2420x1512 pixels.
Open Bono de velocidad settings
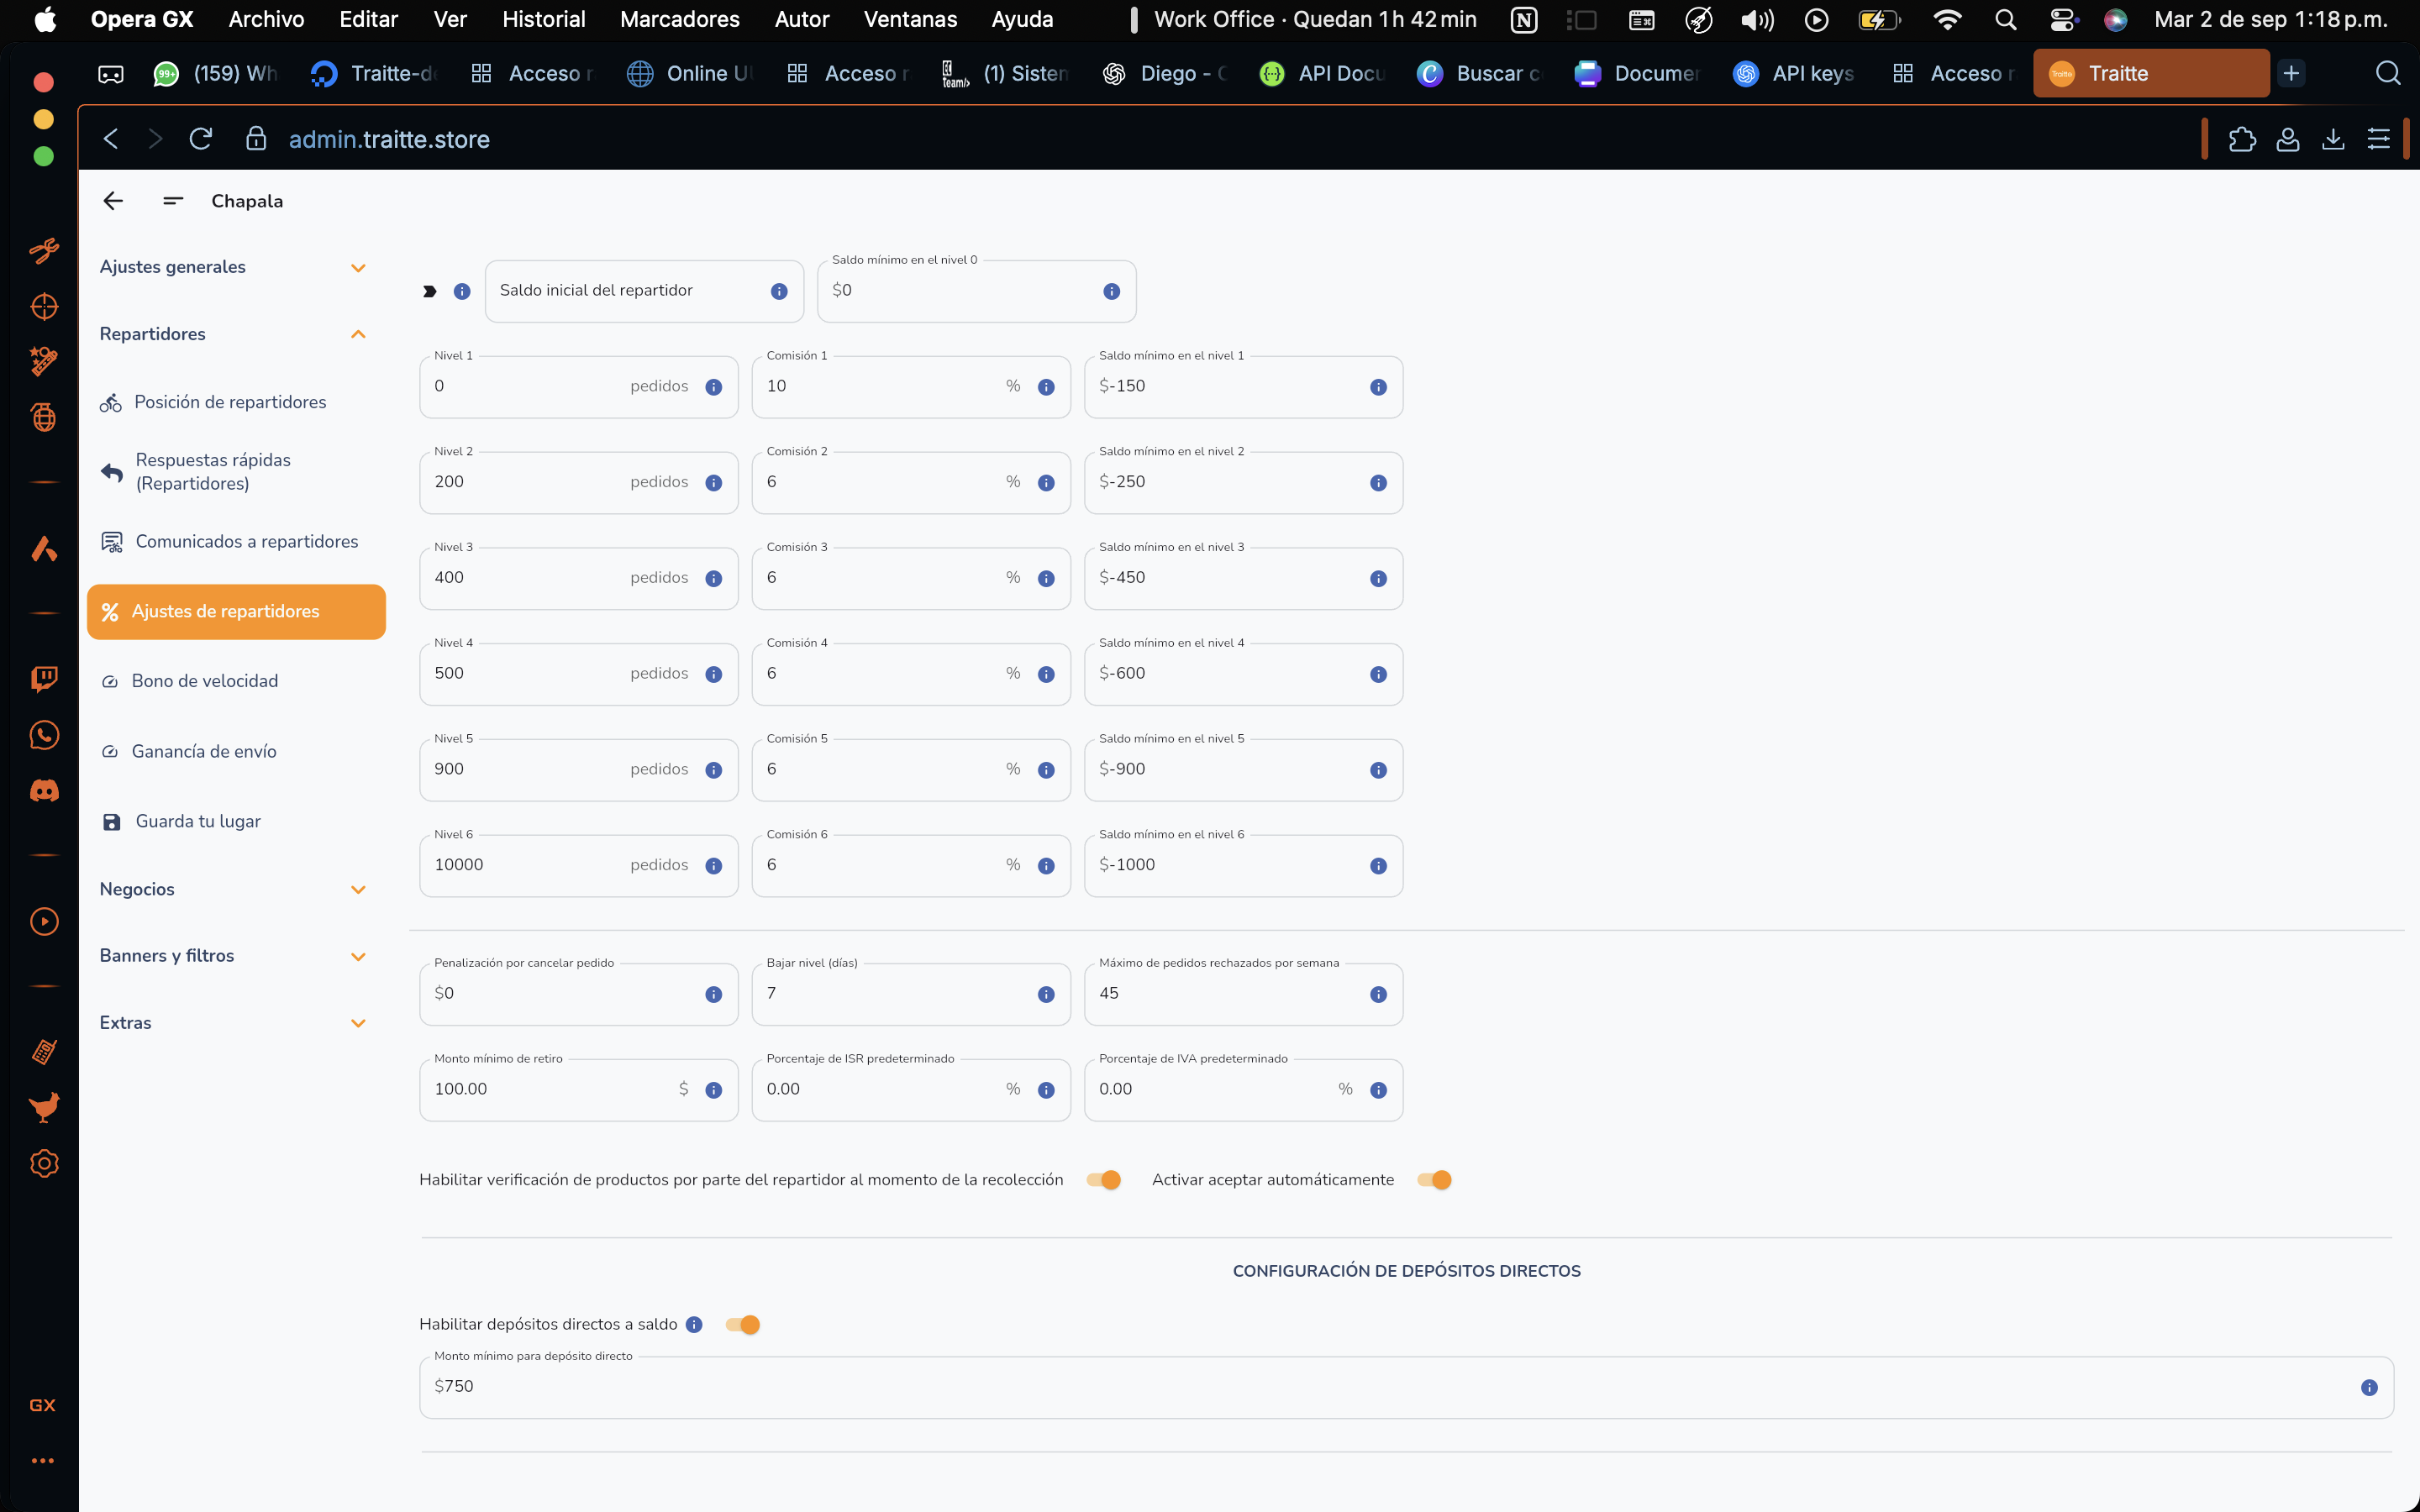click(205, 681)
